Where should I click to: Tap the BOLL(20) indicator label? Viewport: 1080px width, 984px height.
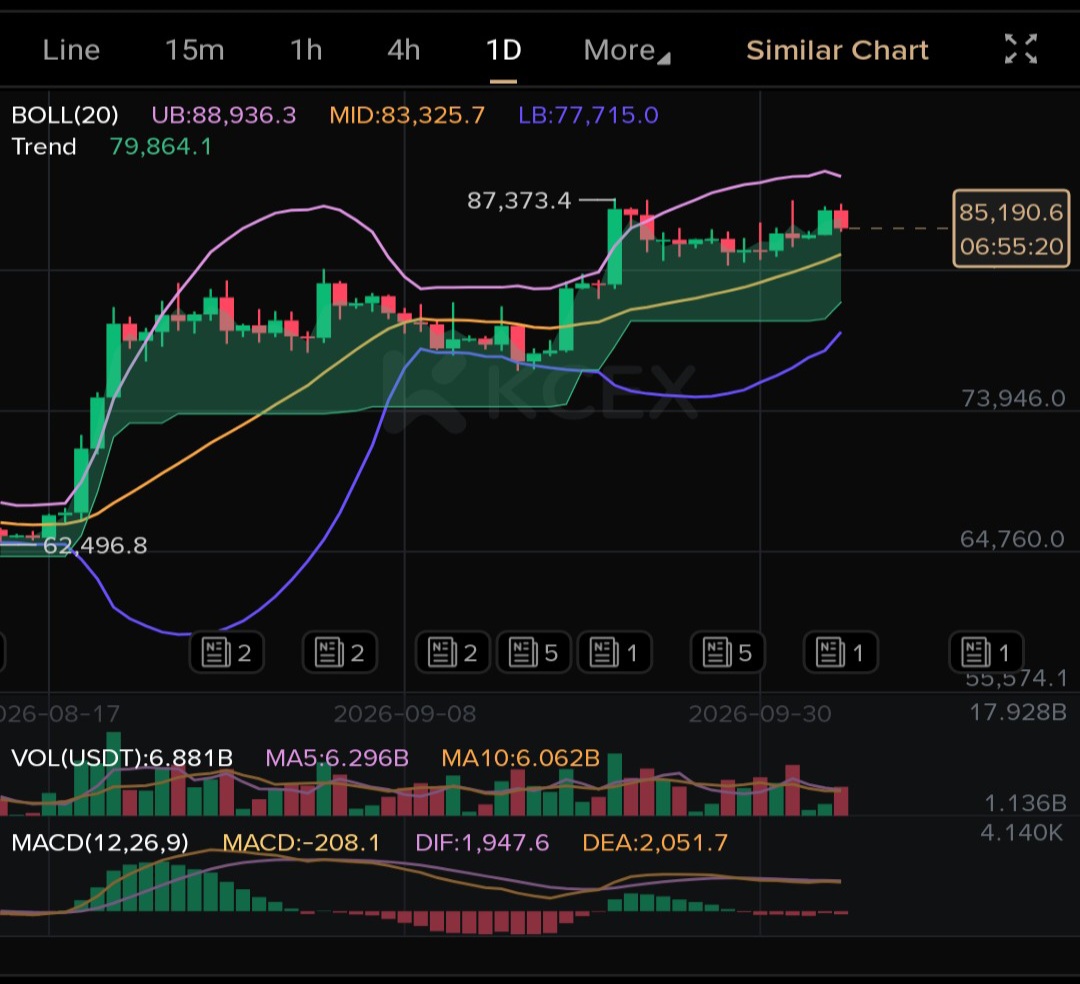(65, 115)
